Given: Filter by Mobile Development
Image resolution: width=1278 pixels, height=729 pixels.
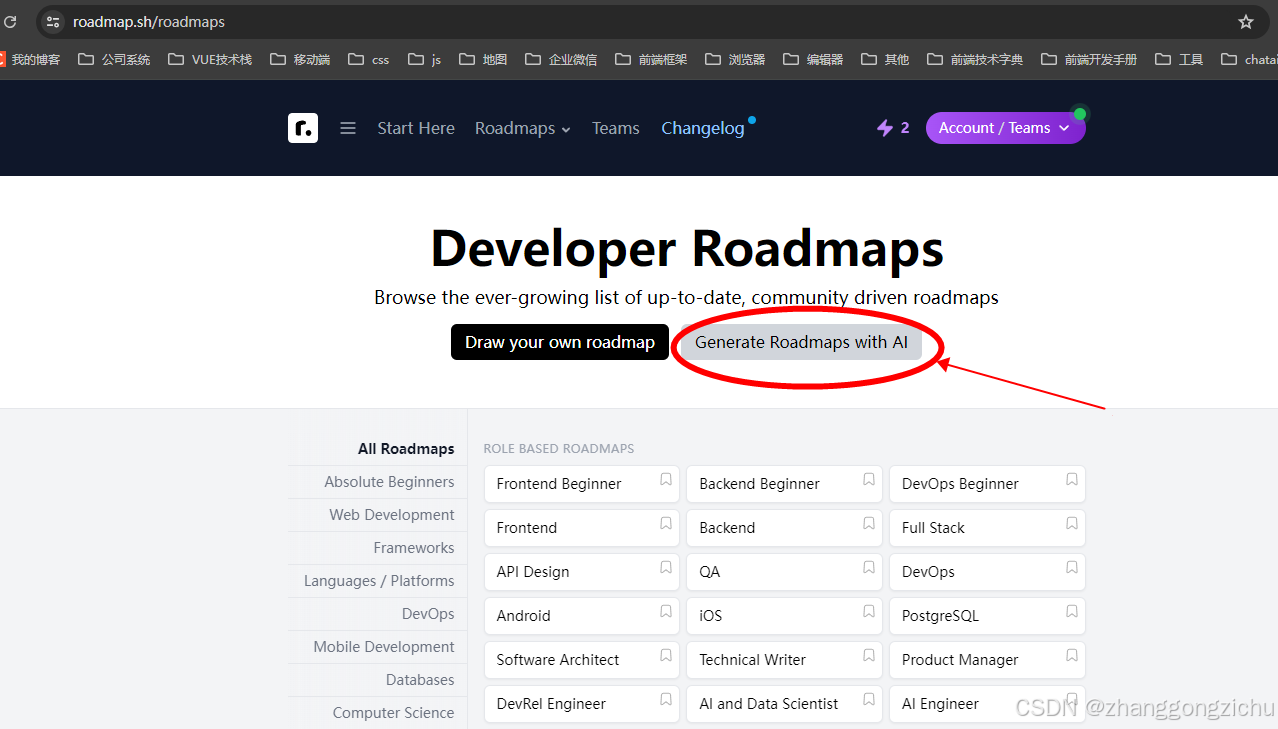Looking at the screenshot, I should (x=384, y=647).
